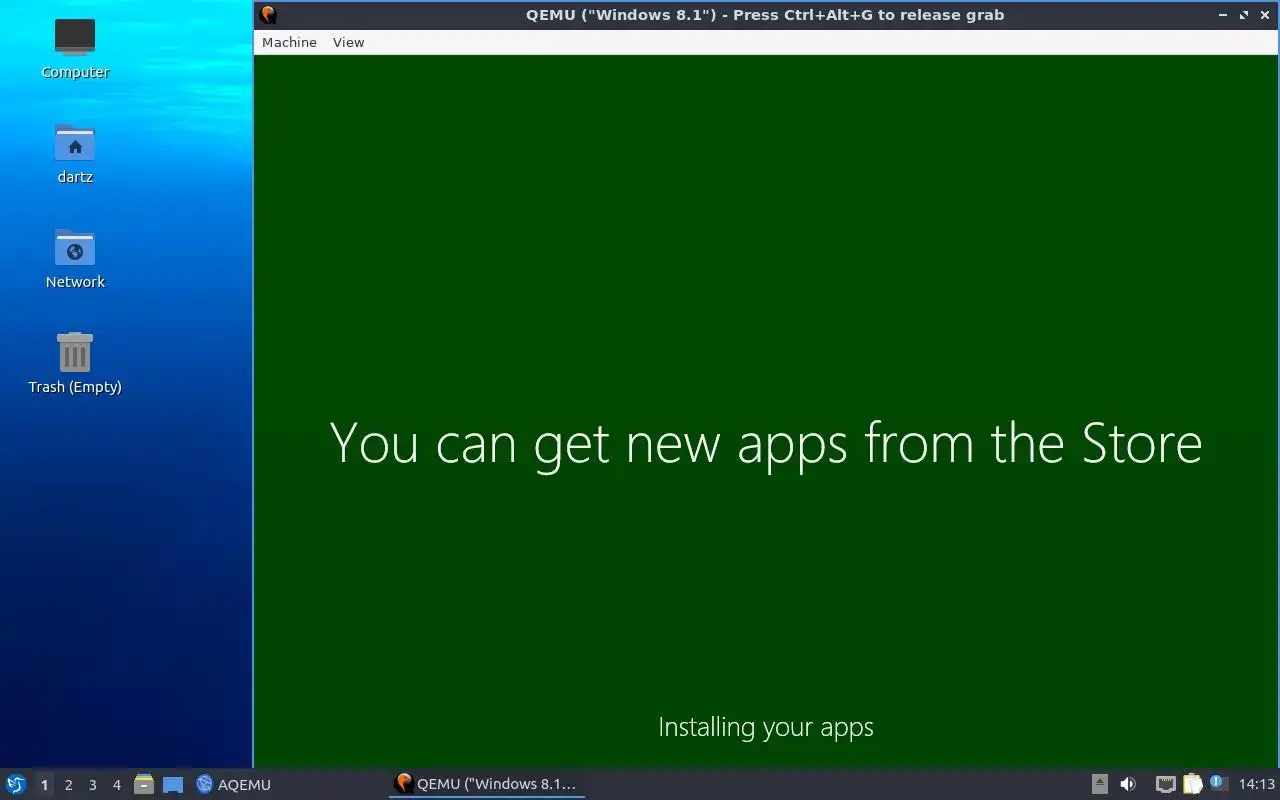Open the wired network tray icon
Viewport: 1280px width, 800px height.
[x=1166, y=784]
